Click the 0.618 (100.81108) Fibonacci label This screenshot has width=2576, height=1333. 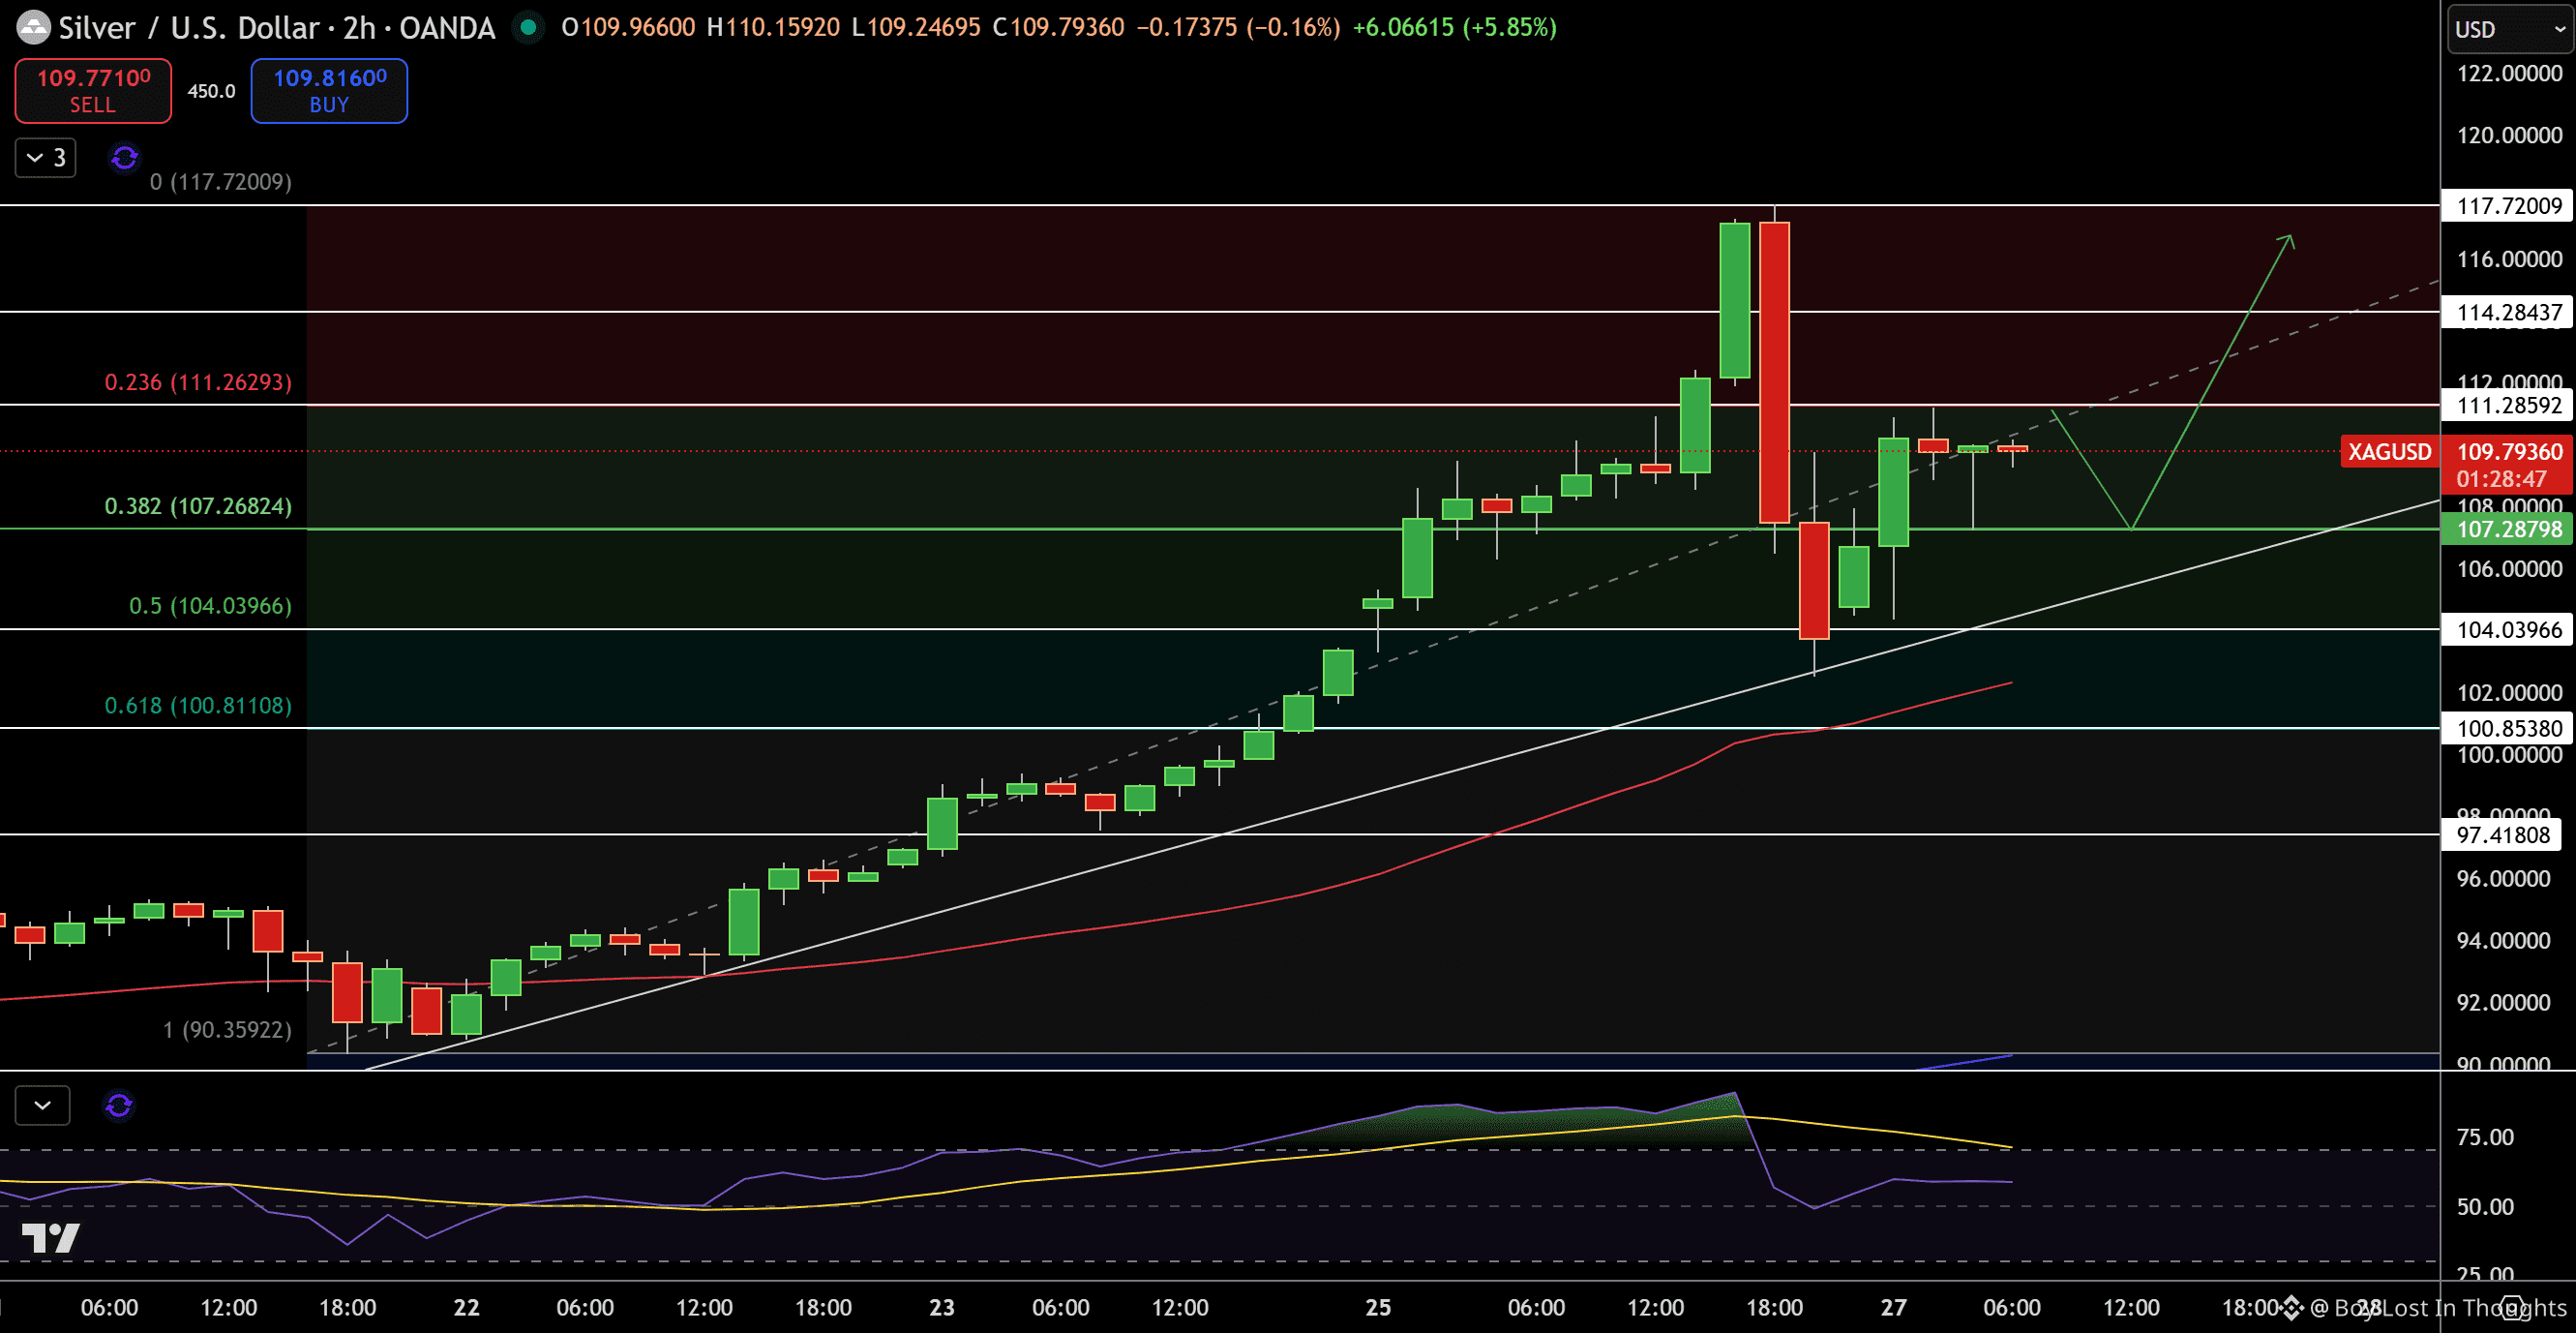pyautogui.click(x=198, y=706)
